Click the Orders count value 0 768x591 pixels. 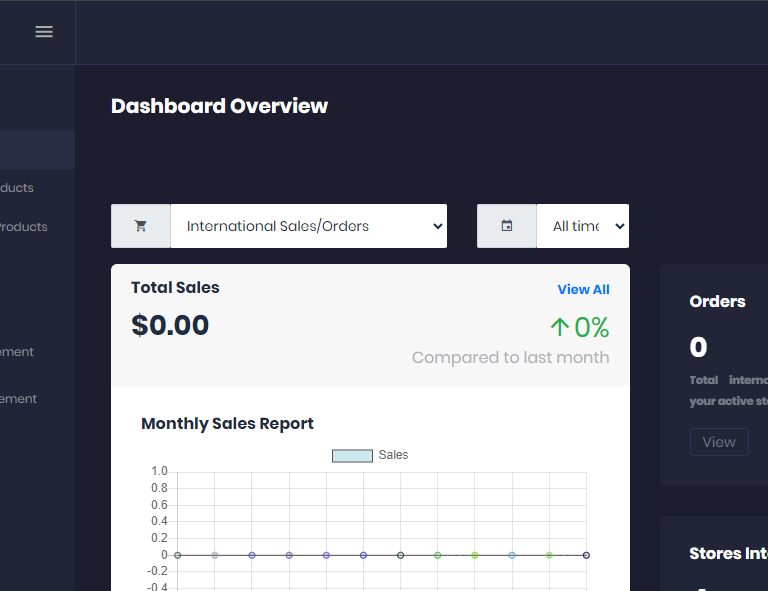698,347
